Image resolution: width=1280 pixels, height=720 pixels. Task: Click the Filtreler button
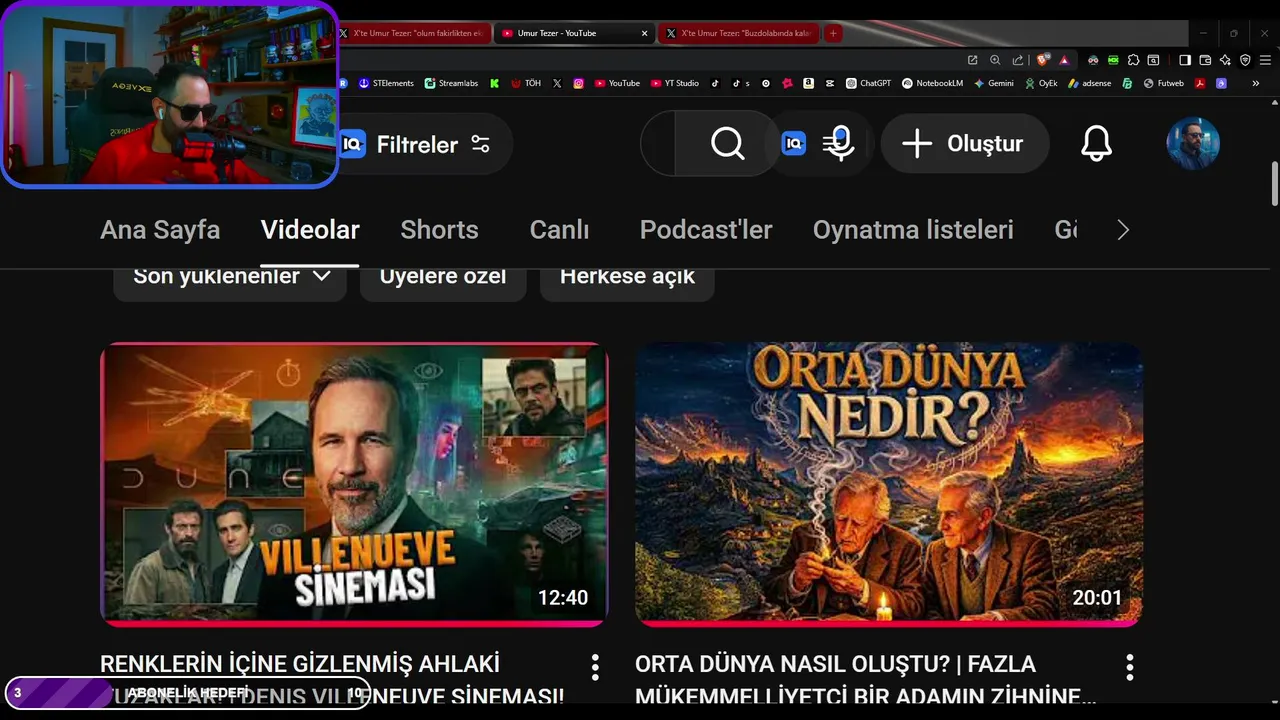pos(425,144)
